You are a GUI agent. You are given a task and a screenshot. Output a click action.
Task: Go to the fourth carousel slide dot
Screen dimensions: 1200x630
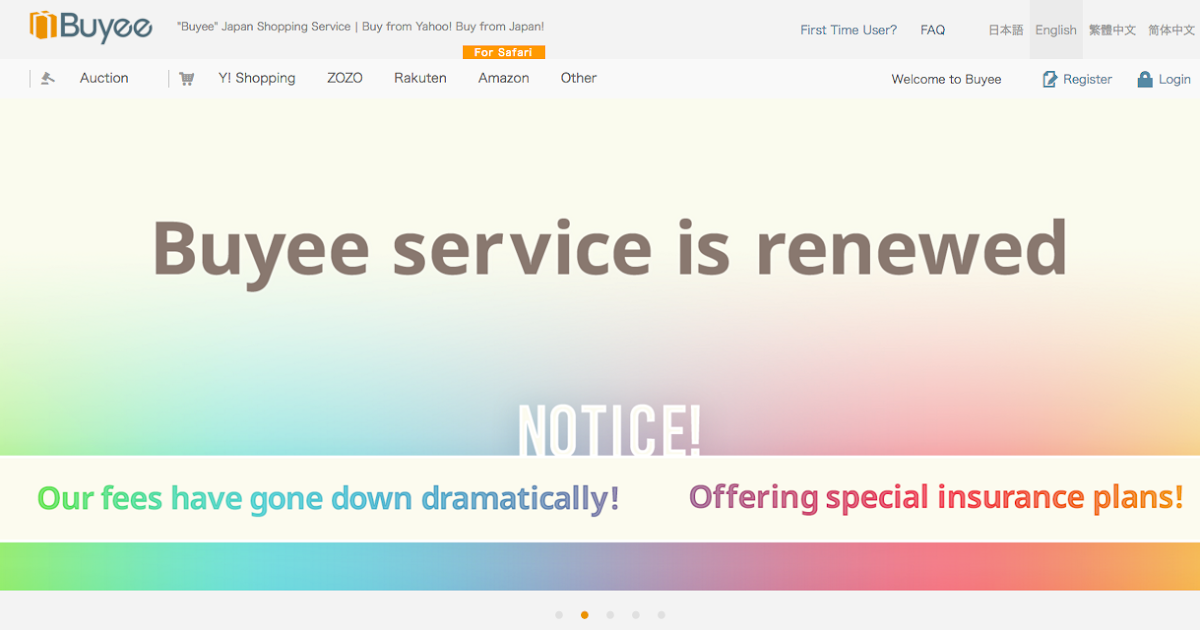point(636,615)
